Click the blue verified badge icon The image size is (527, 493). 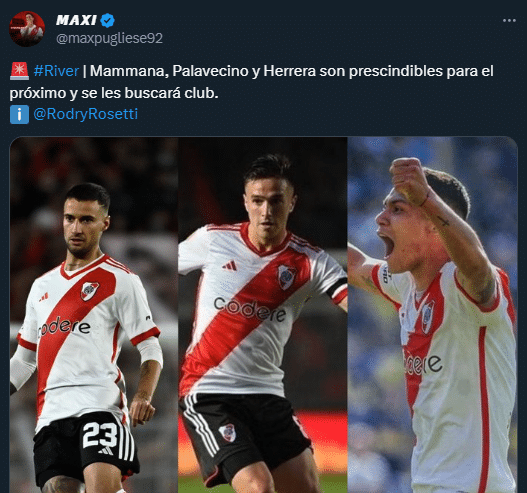[x=108, y=20]
